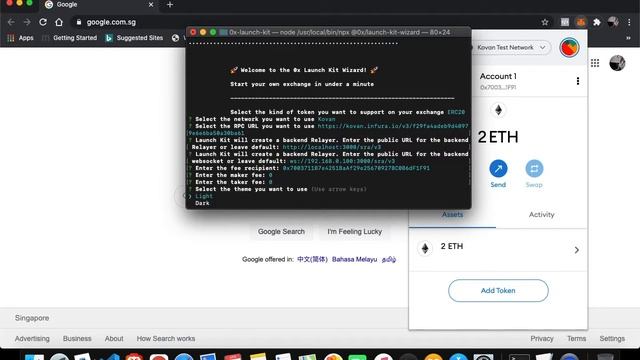Image resolution: width=640 pixels, height=360 pixels.
Task: Click the MetaMask account avatar
Action: point(569,47)
